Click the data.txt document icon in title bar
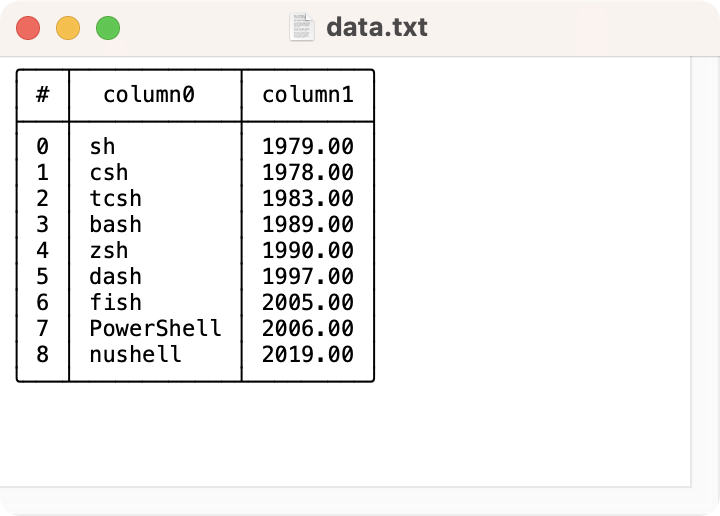 [302, 27]
